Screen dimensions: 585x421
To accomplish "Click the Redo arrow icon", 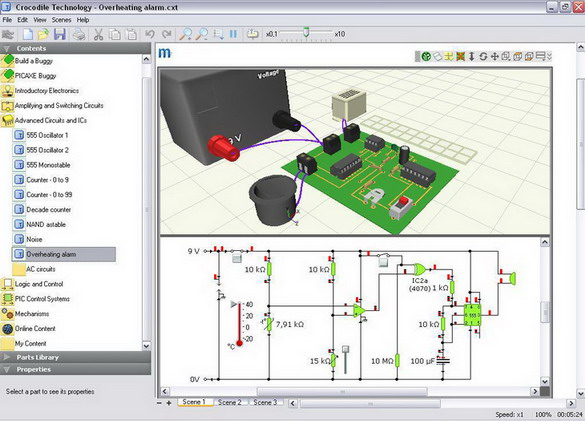I will point(166,34).
